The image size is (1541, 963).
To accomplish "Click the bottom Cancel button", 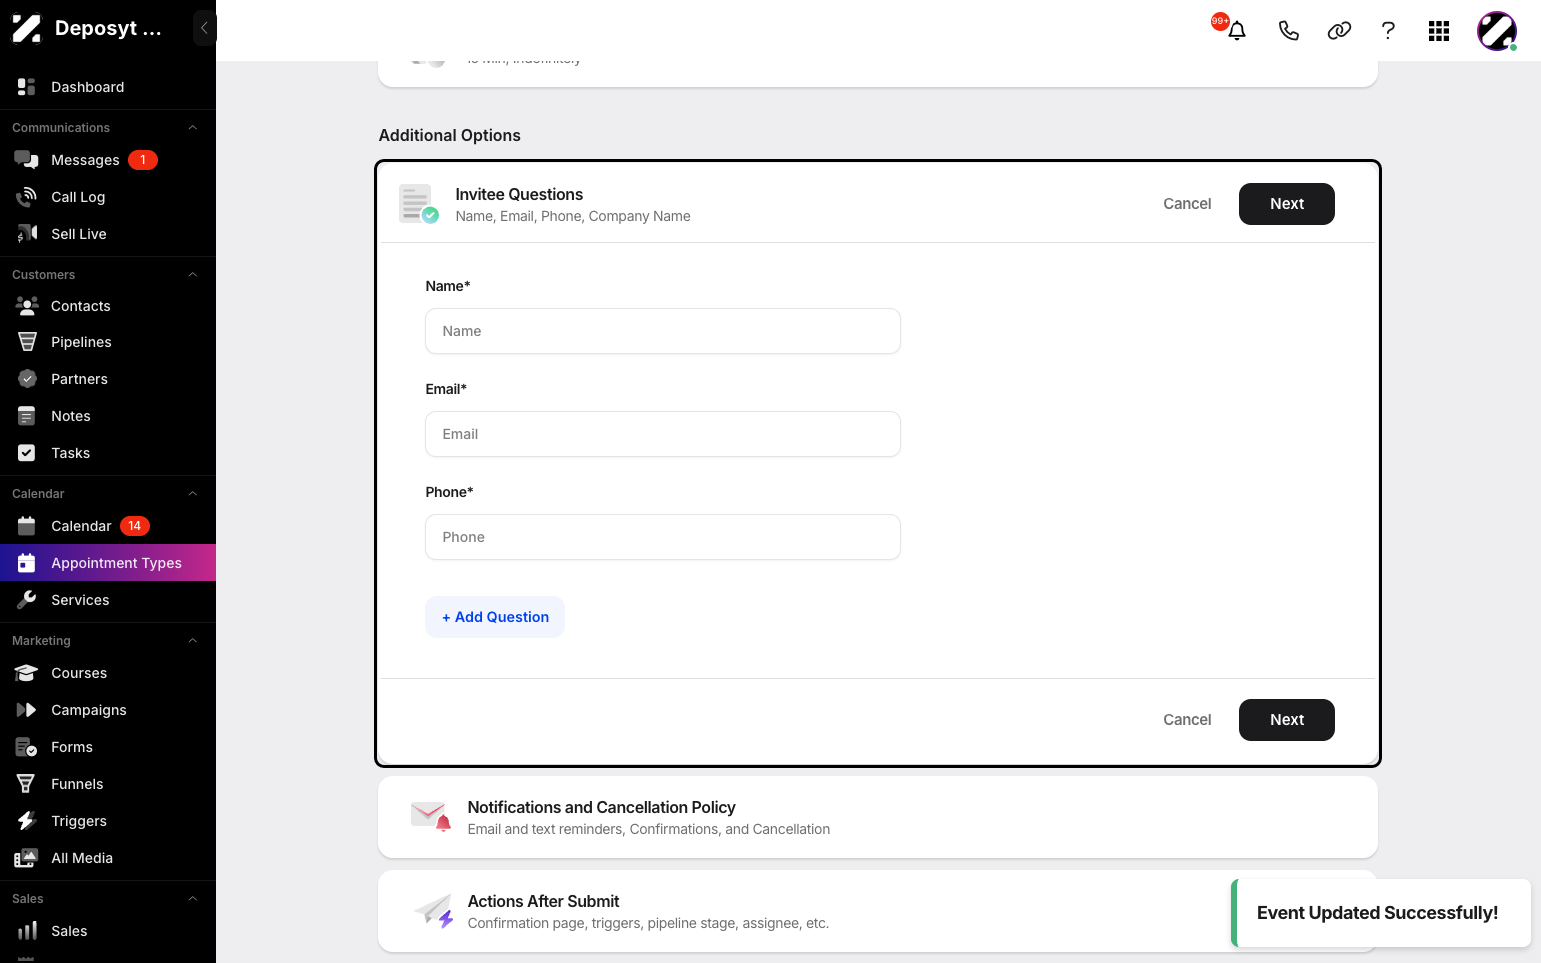I will click(1187, 720).
